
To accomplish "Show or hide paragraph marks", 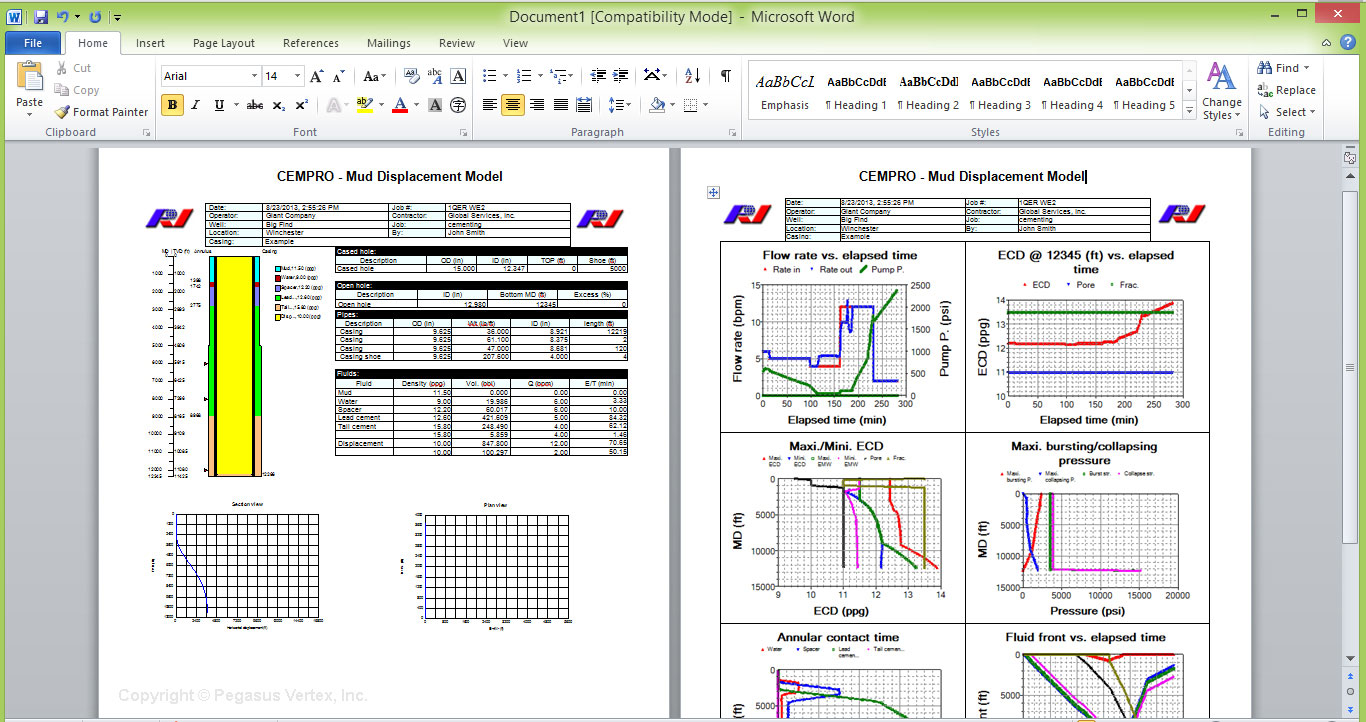I will point(726,76).
